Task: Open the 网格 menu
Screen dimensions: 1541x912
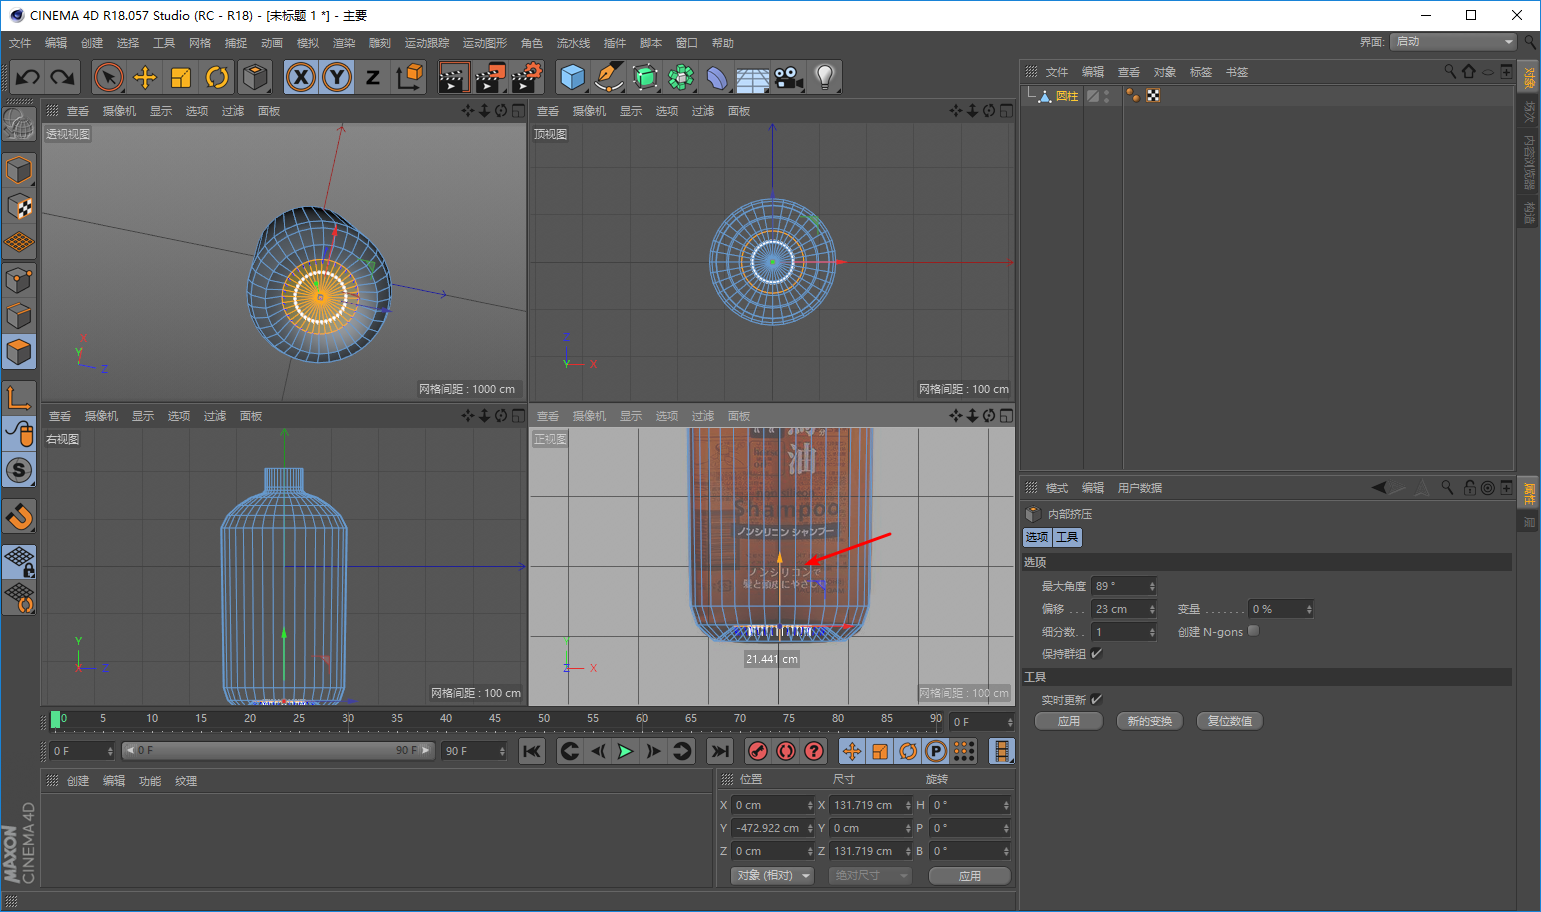Action: coord(200,43)
